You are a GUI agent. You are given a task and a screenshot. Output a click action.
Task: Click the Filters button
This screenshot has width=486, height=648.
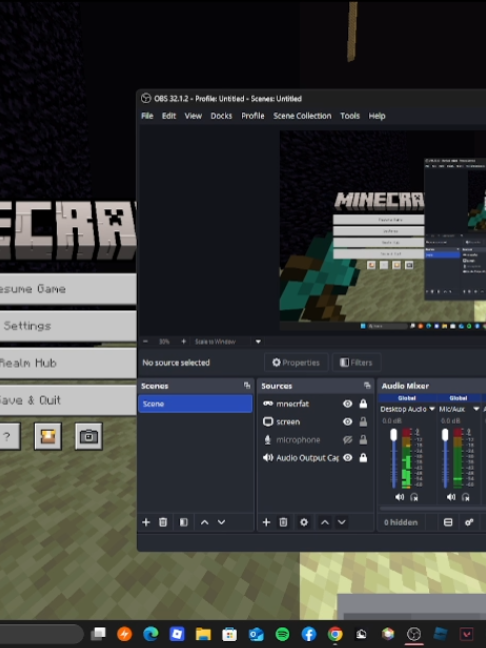[x=356, y=362]
